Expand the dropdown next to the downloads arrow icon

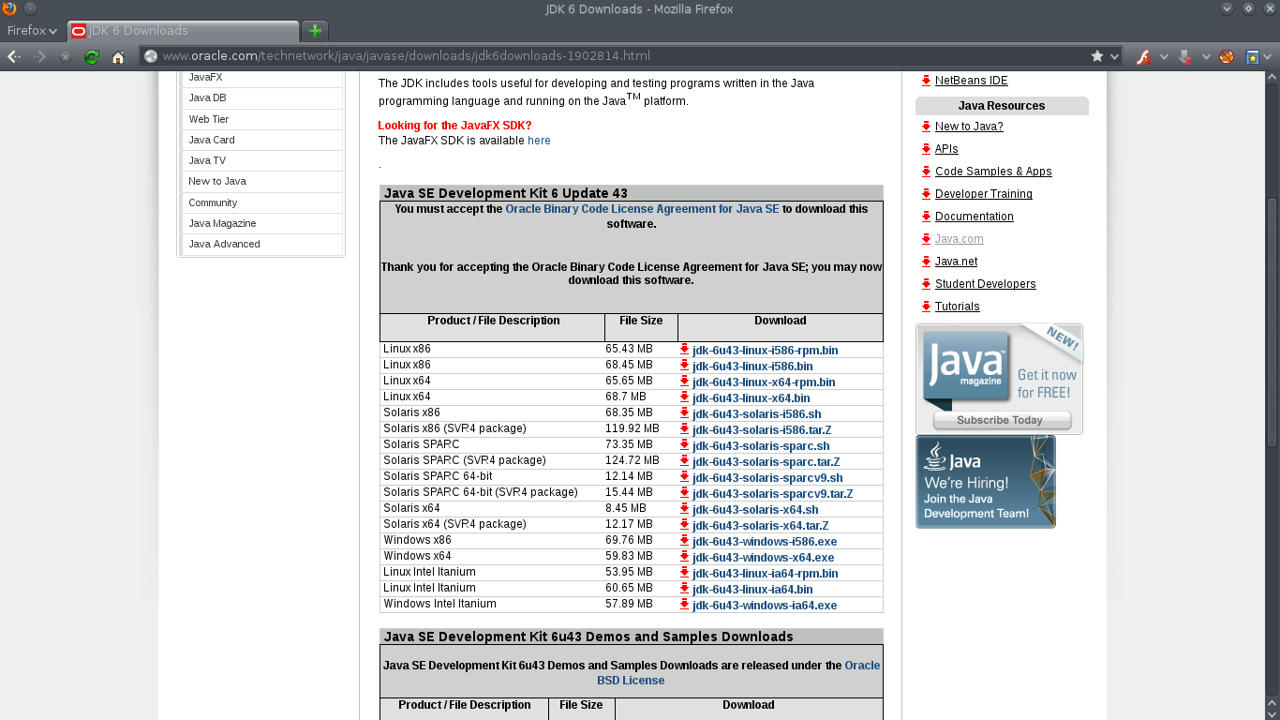(x=1205, y=57)
